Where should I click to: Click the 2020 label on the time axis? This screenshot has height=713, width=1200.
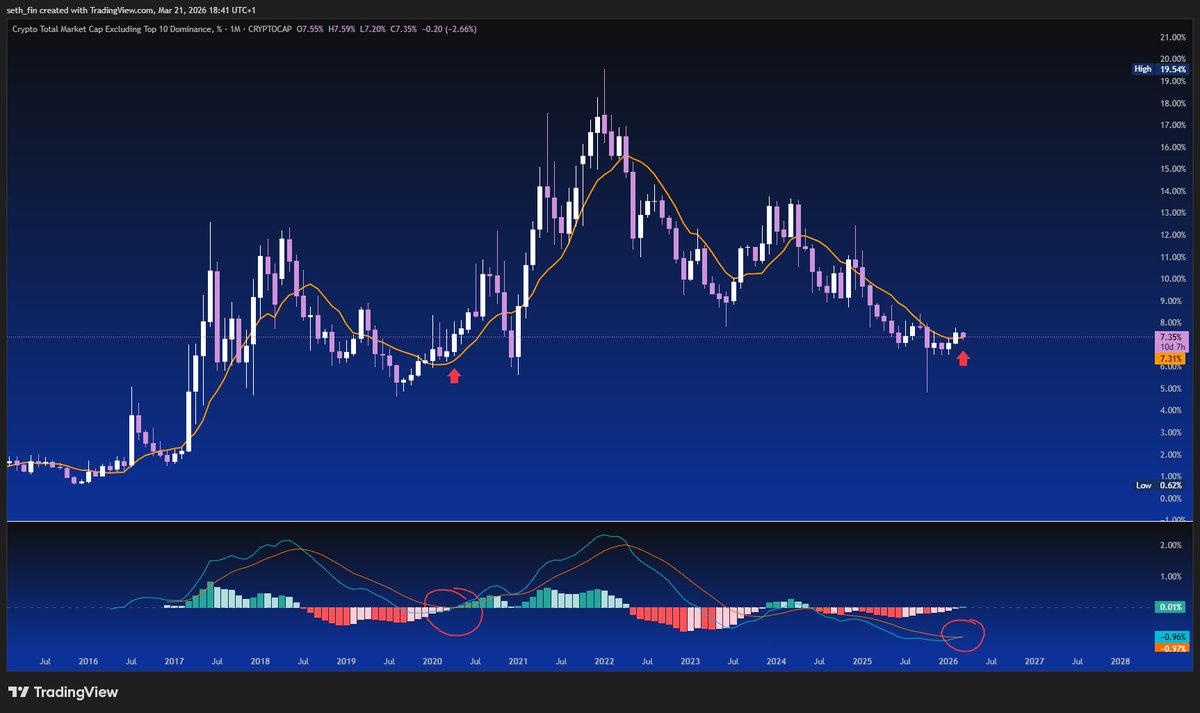[x=432, y=662]
